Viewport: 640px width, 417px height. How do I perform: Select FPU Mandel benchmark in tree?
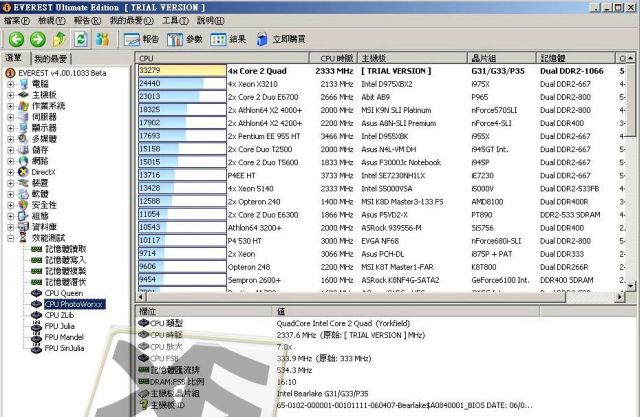pyautogui.click(x=66, y=337)
